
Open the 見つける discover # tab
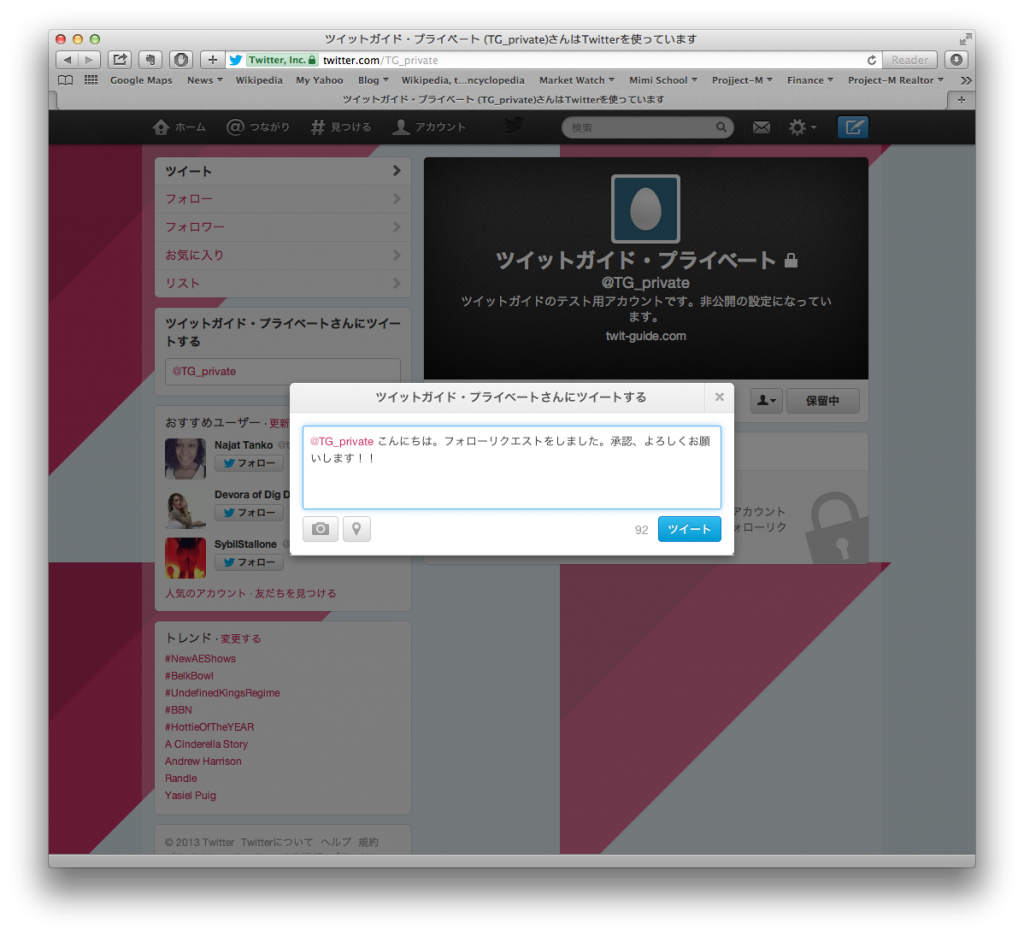[x=341, y=127]
